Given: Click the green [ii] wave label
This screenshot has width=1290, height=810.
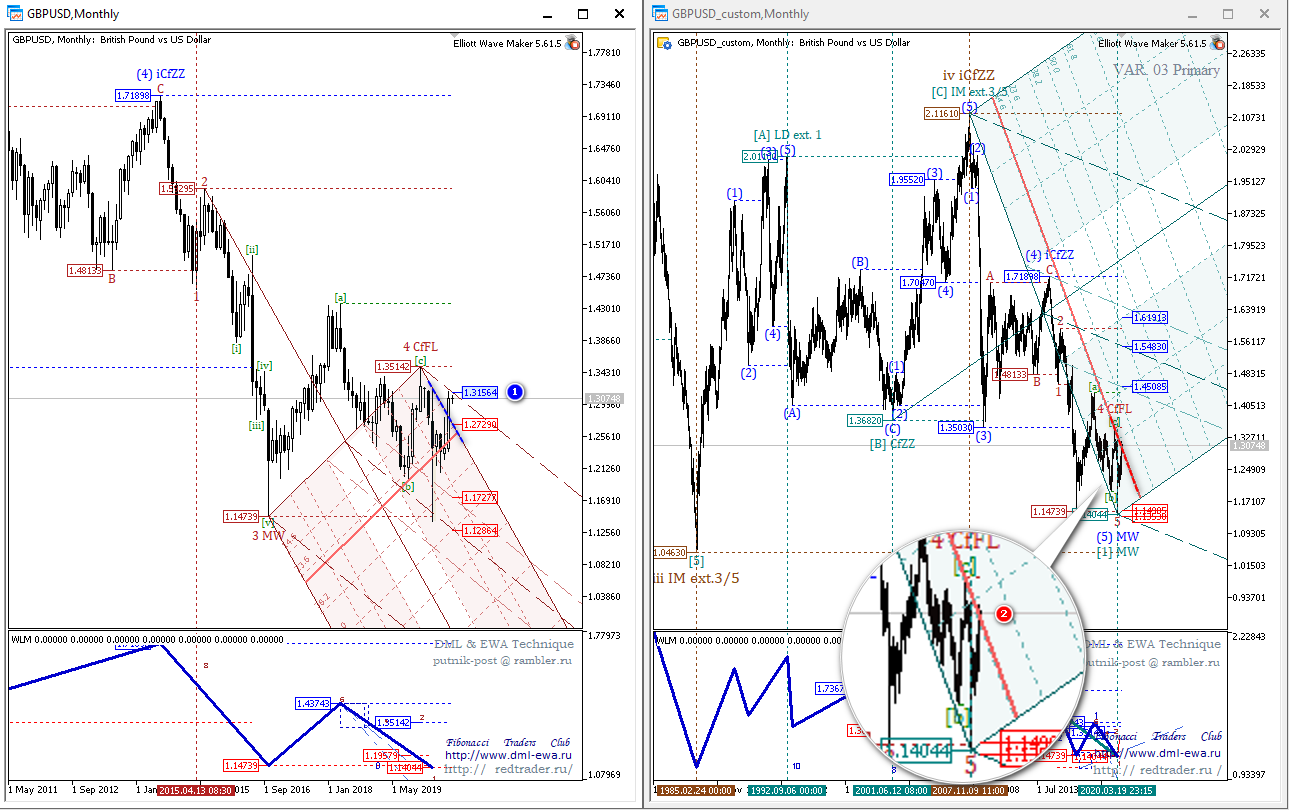Looking at the screenshot, I should [x=253, y=249].
